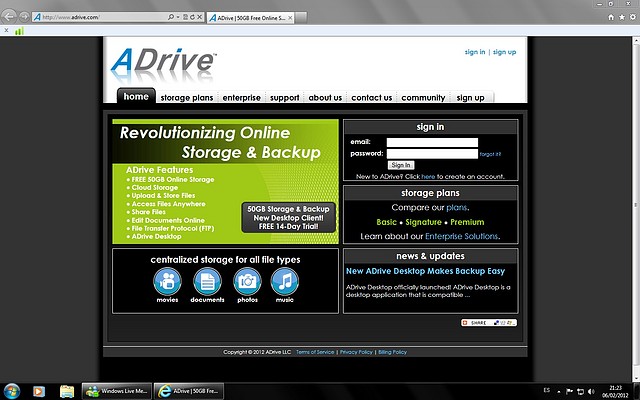Click the 'forgot it?' password link
The height and width of the screenshot is (400, 640).
(490, 154)
